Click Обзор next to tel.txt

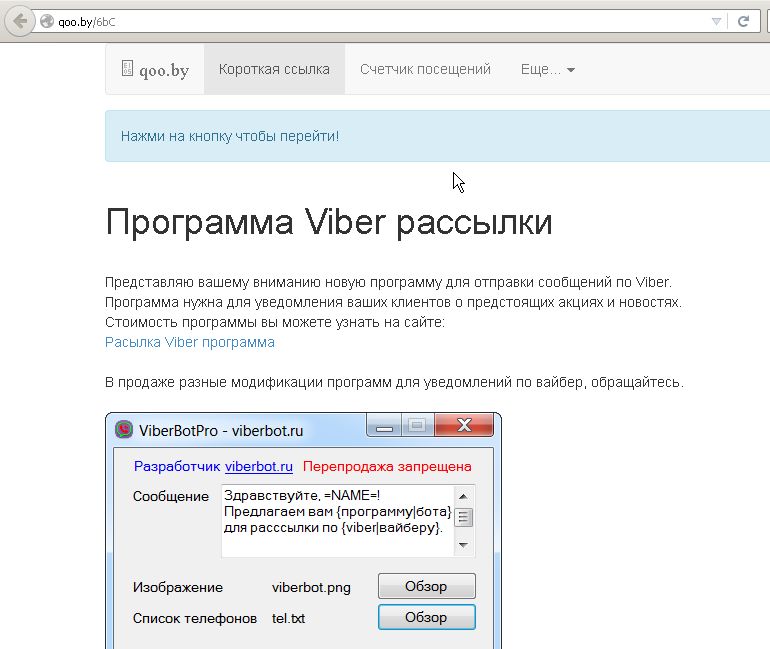coord(426,618)
